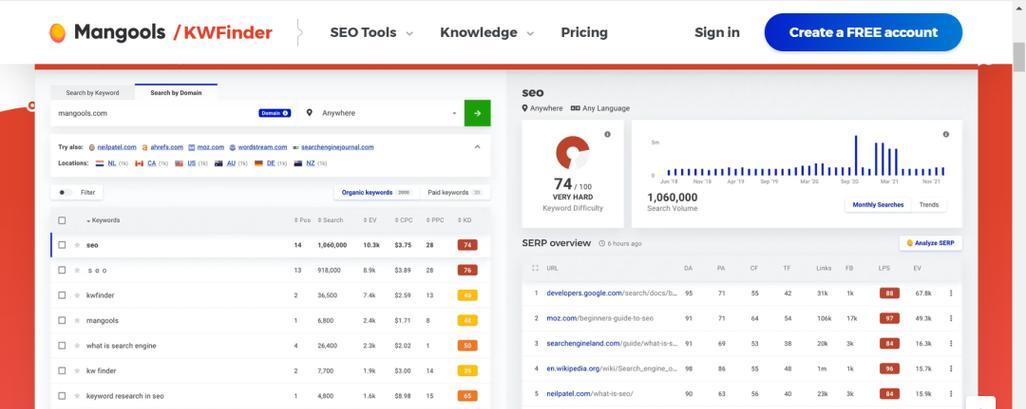Viewport: 1026px width, 409px height.
Task: Switch to Search by Keyword tab
Action: click(92, 93)
